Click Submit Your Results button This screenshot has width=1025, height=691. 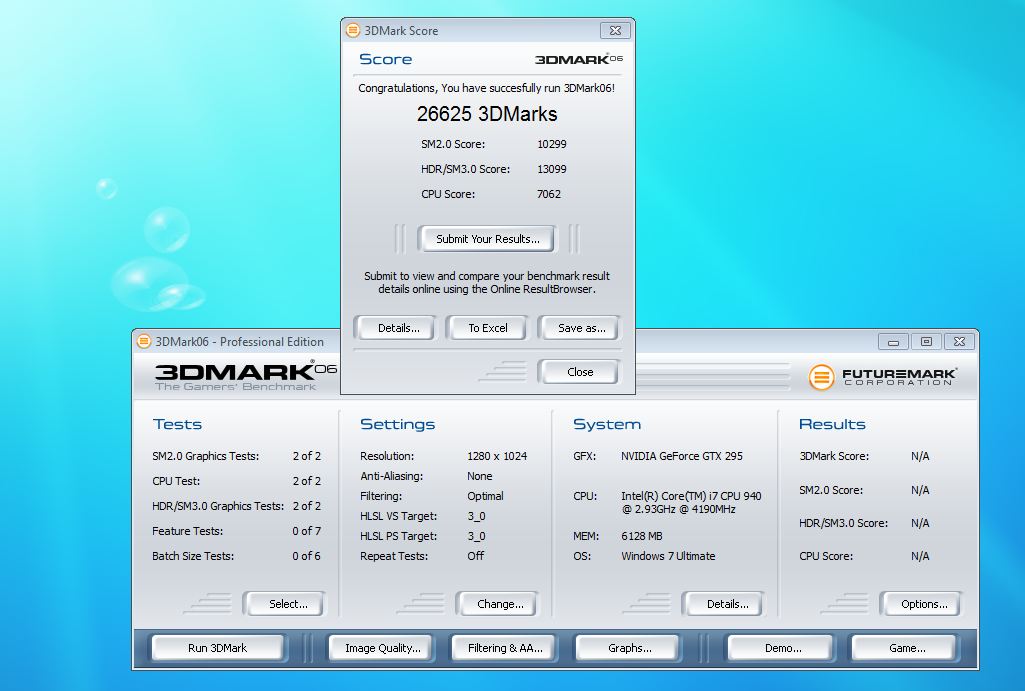click(x=488, y=239)
